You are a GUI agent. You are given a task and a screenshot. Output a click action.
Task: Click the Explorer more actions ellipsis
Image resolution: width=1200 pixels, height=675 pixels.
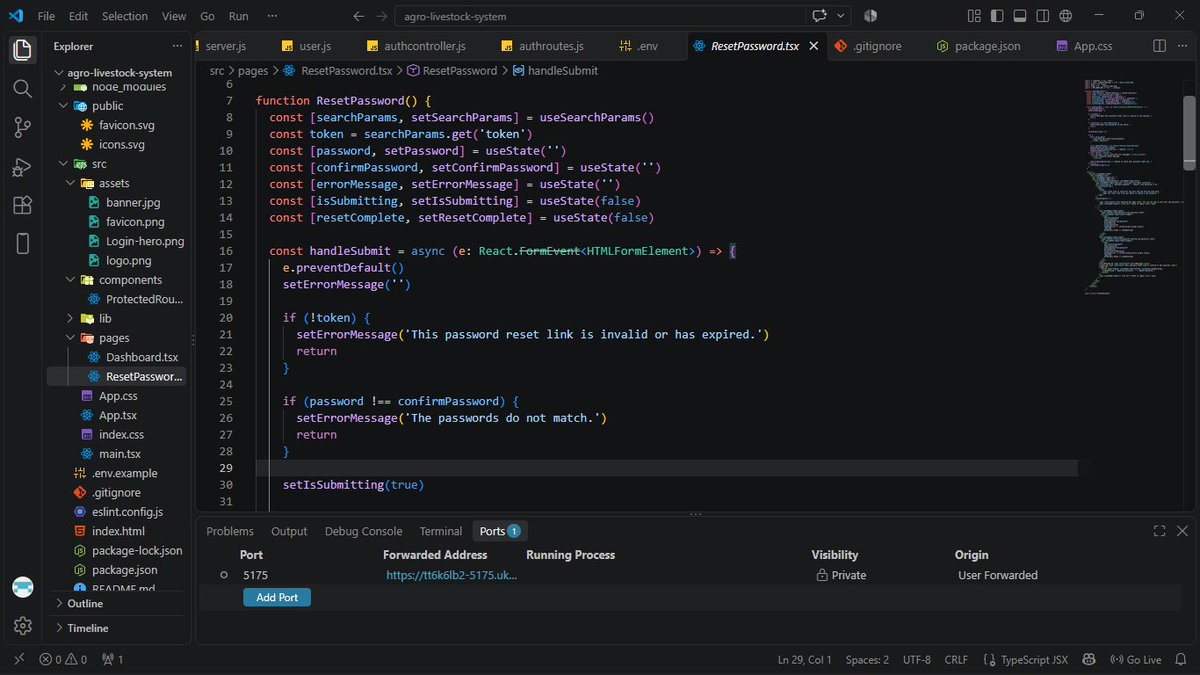click(x=177, y=46)
